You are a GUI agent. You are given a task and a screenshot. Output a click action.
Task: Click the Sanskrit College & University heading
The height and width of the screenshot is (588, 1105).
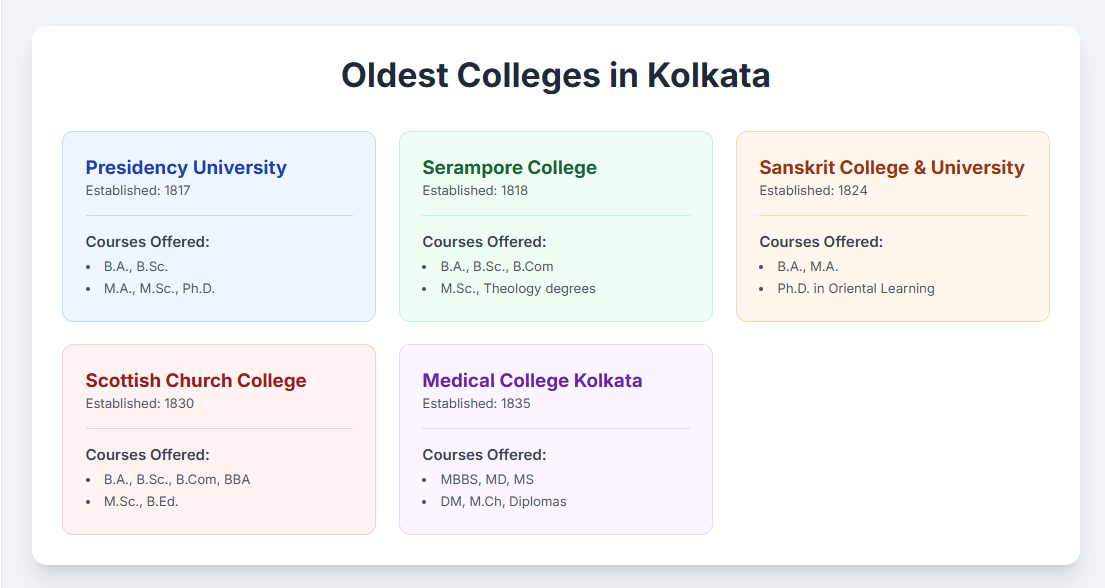891,167
